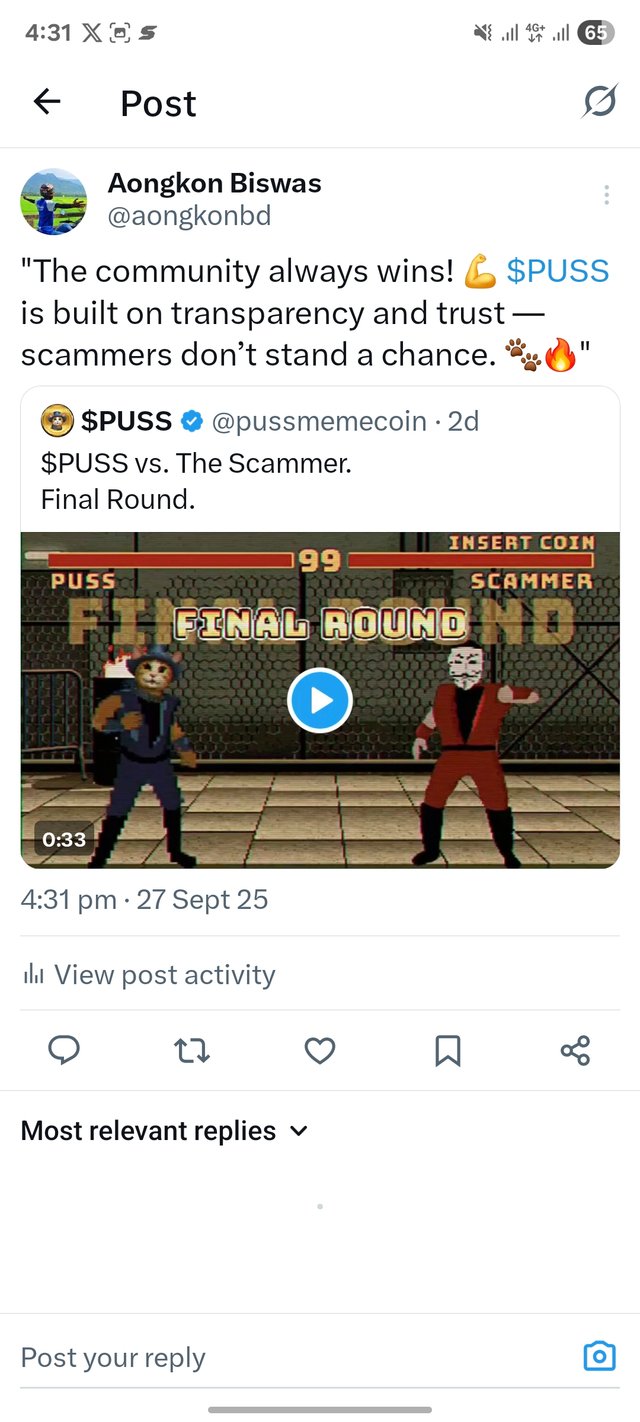Tap the battery indicator in status bar
This screenshot has height=1422, width=640.
[595, 32]
